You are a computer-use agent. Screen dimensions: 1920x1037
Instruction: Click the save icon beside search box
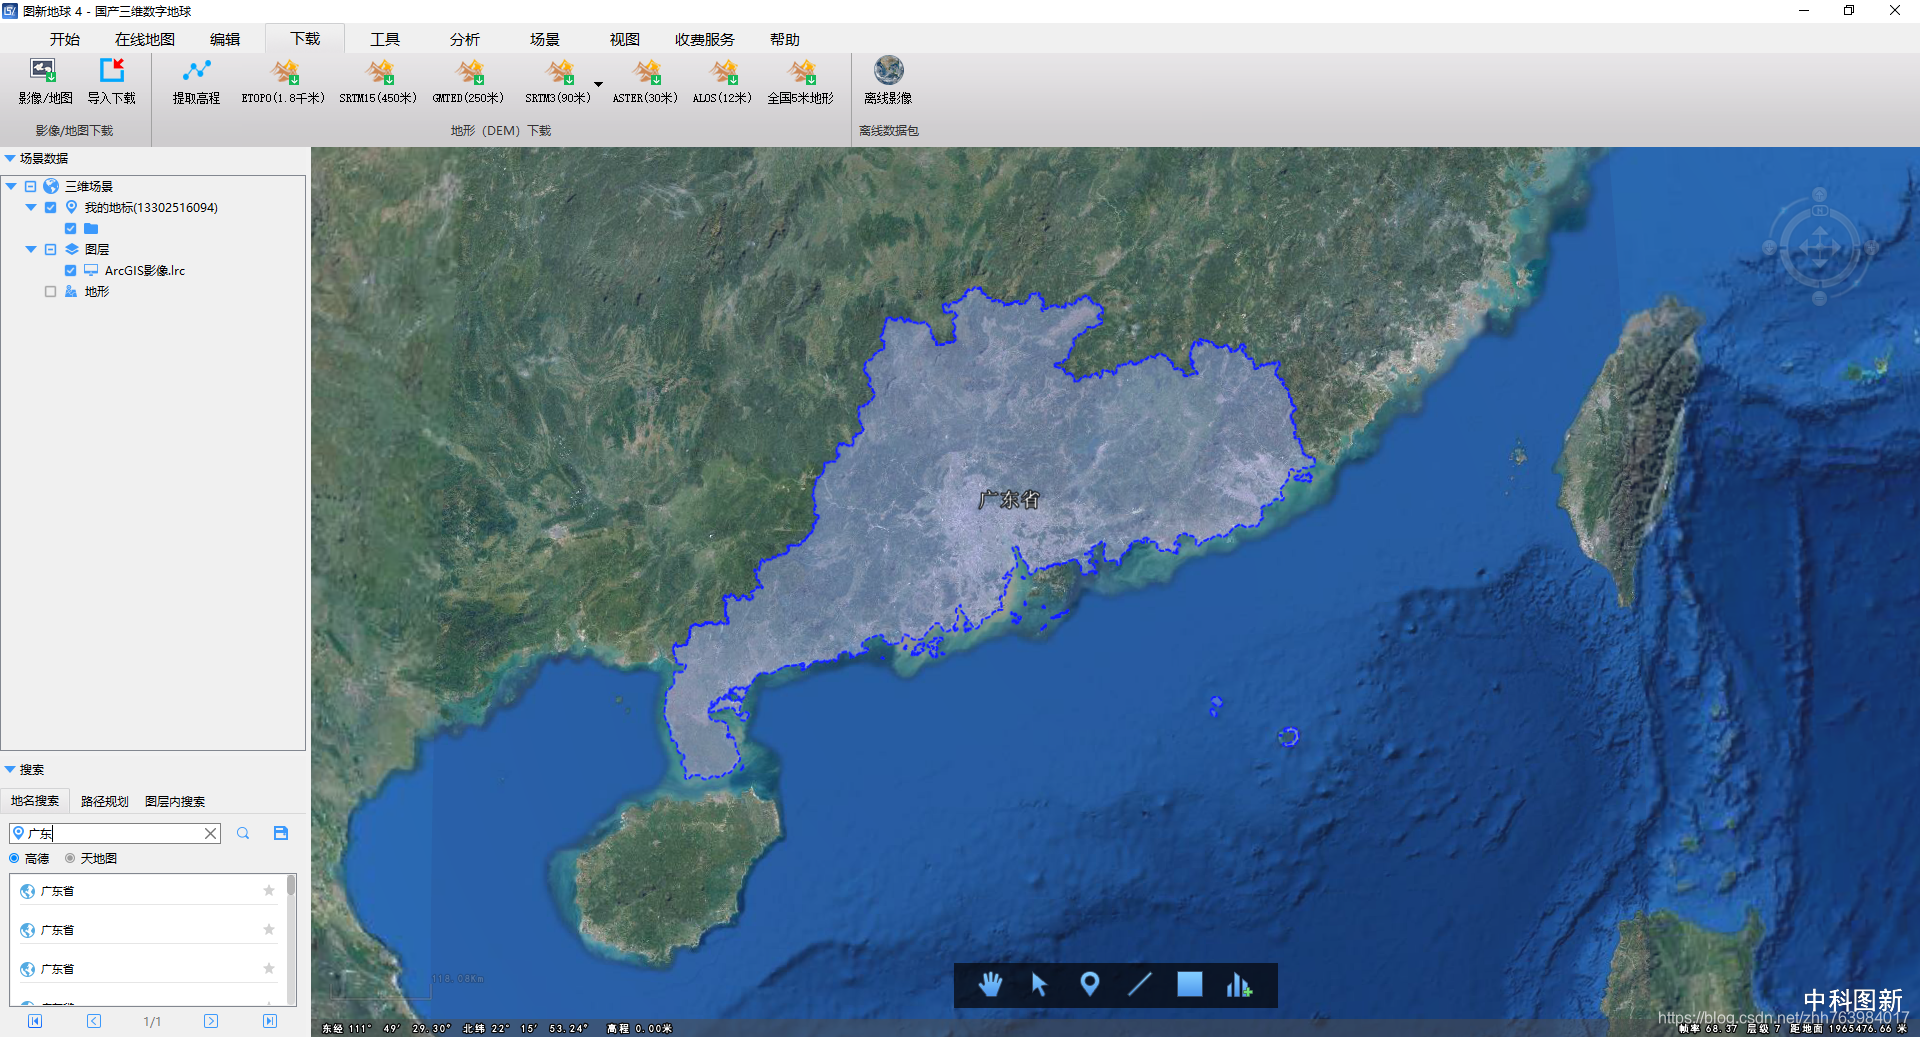(x=281, y=833)
